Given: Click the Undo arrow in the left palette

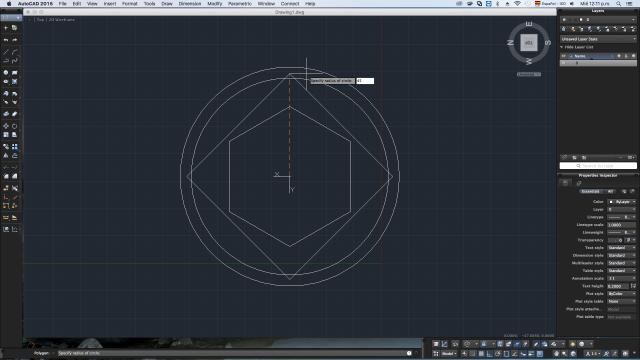Looking at the screenshot, I should [6, 40].
